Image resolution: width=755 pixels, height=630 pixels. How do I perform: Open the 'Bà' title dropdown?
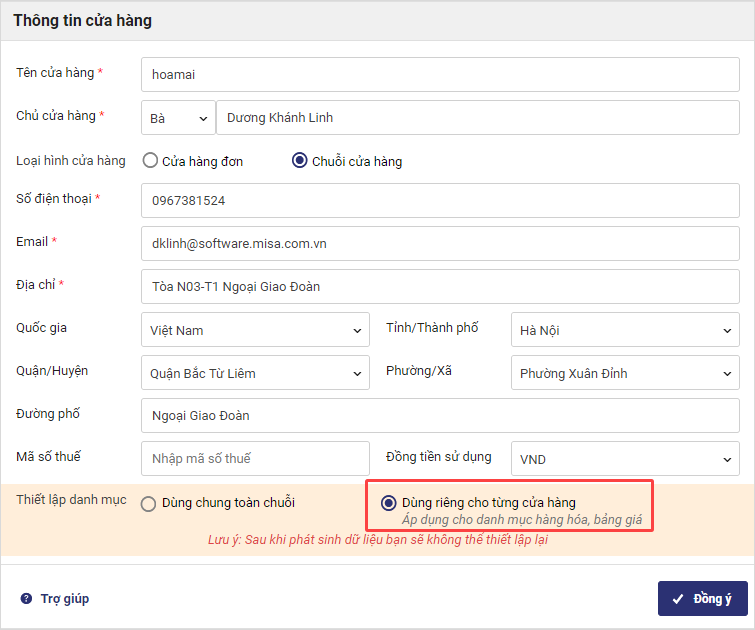(x=178, y=118)
